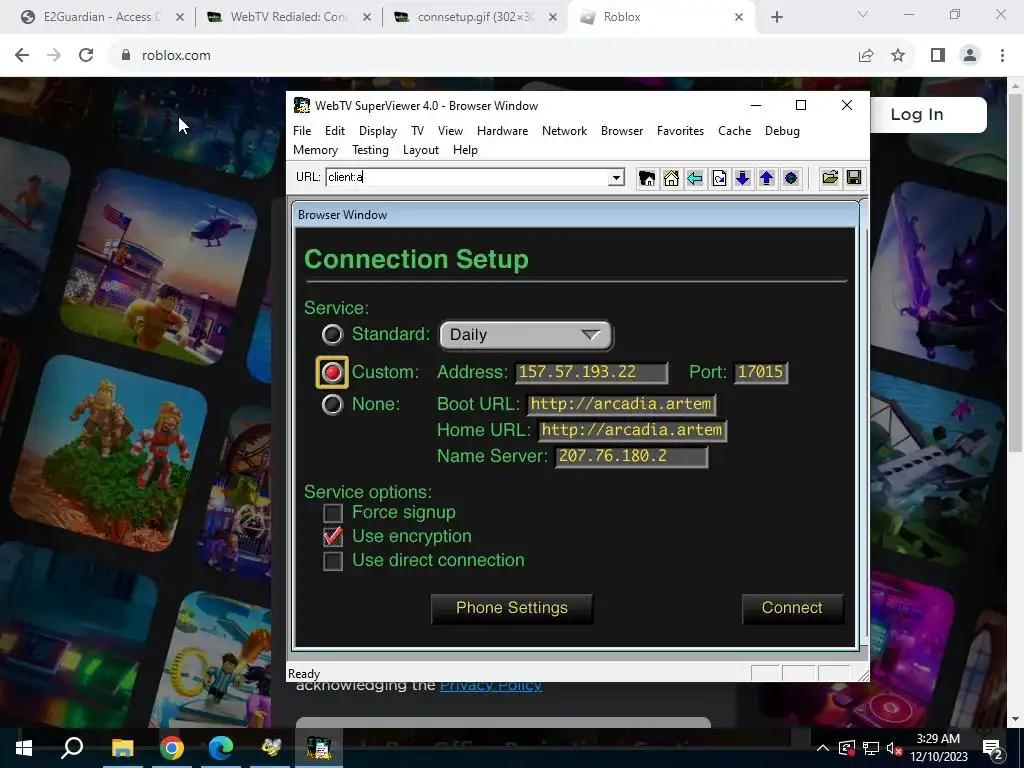Bookmark page with Chrome star icon

point(898,56)
